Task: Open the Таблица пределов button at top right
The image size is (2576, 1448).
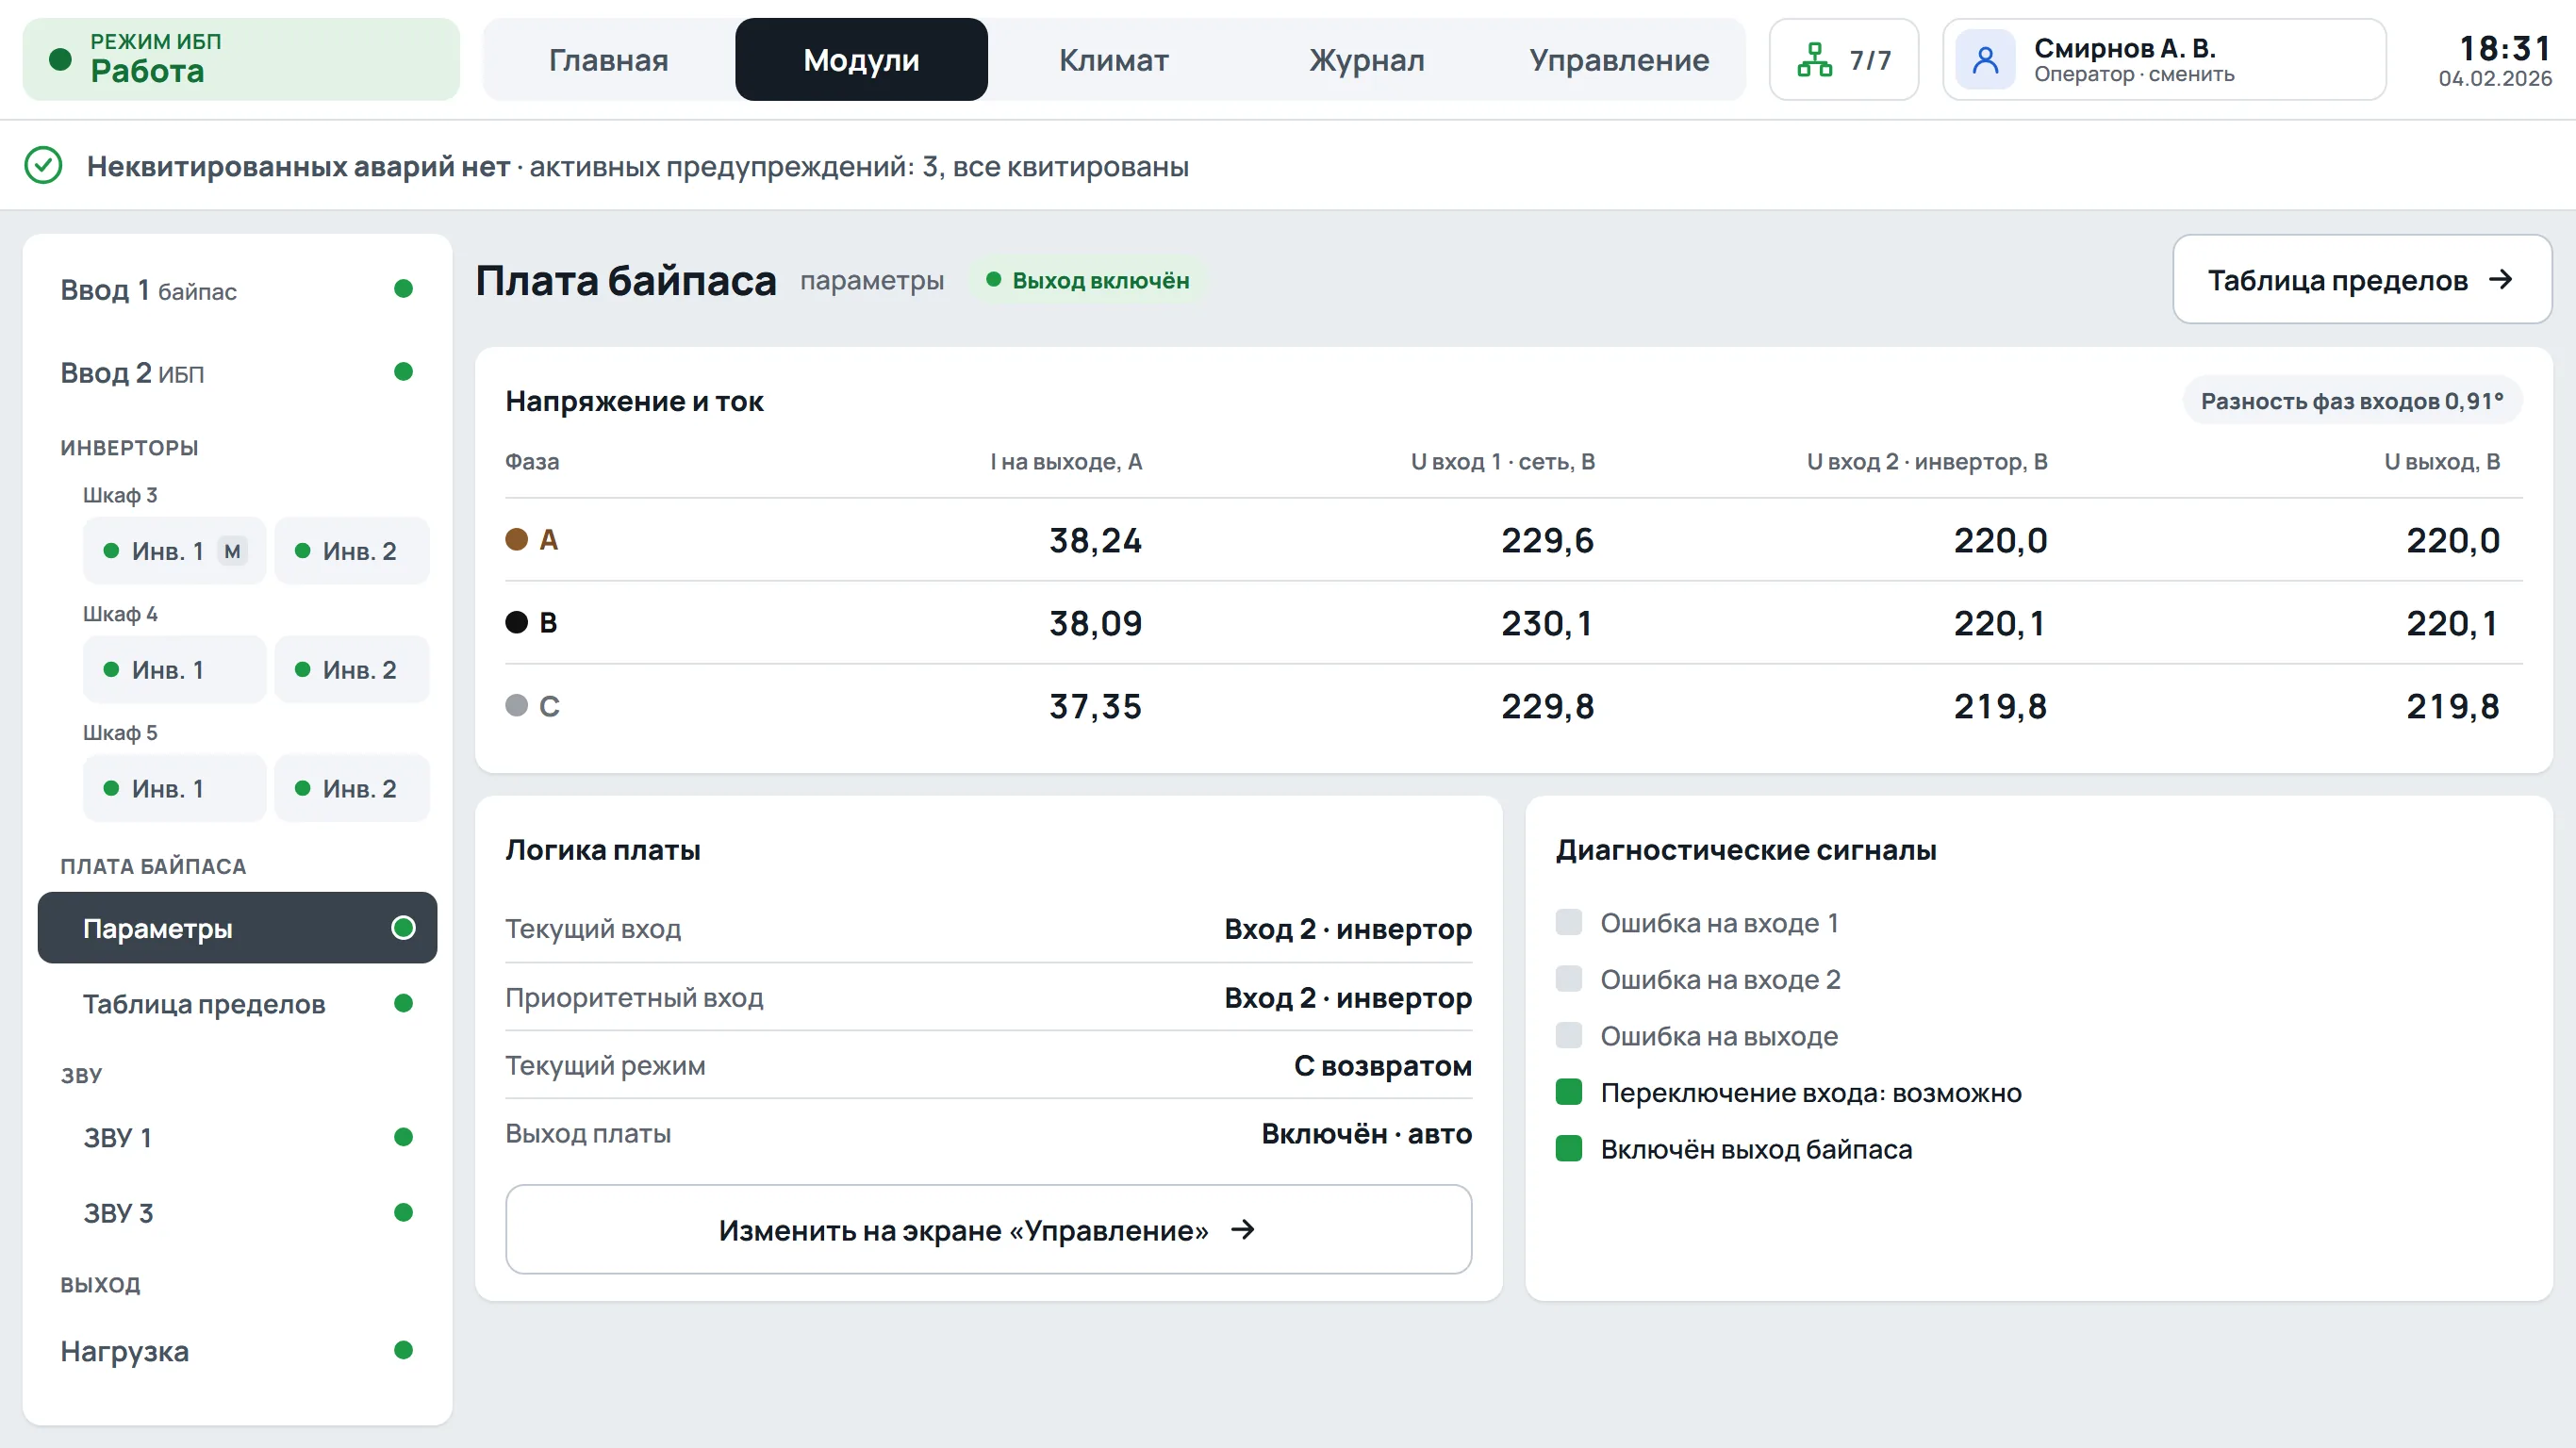Action: [2362, 279]
